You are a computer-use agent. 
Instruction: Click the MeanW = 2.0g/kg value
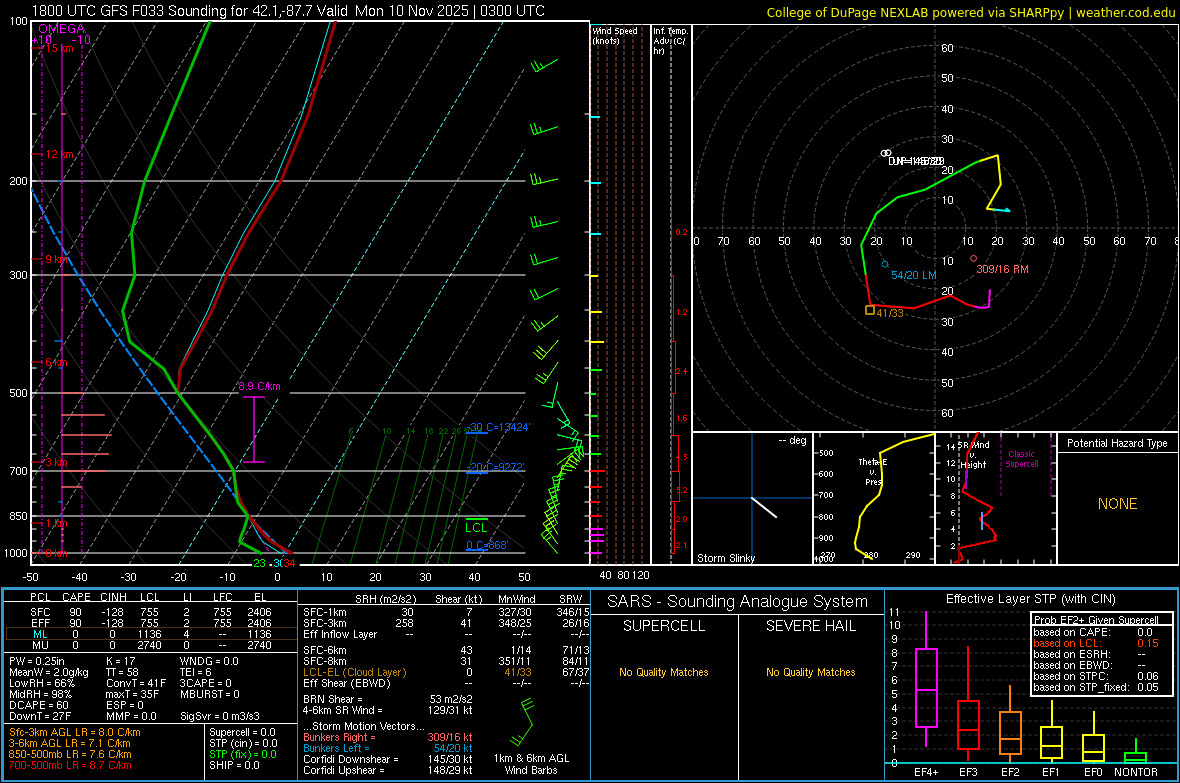(x=49, y=672)
